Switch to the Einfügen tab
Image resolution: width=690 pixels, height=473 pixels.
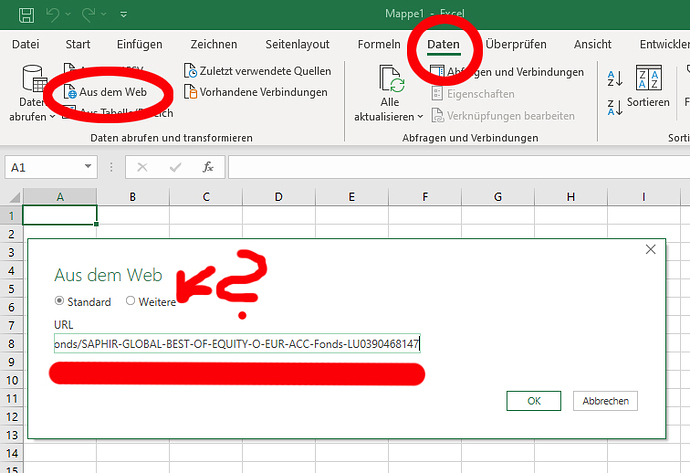click(x=139, y=44)
